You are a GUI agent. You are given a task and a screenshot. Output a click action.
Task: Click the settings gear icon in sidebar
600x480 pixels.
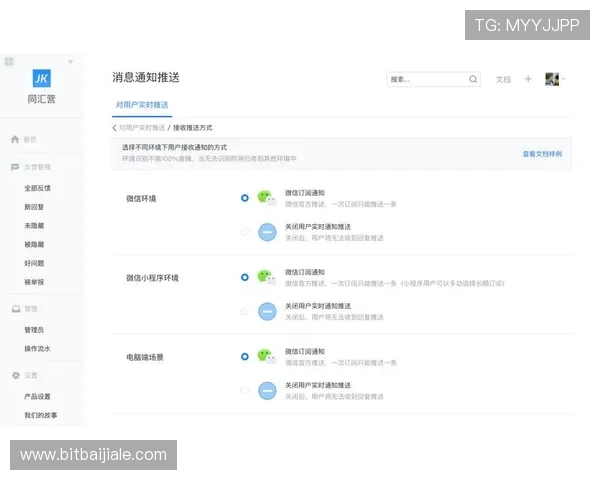[16, 376]
